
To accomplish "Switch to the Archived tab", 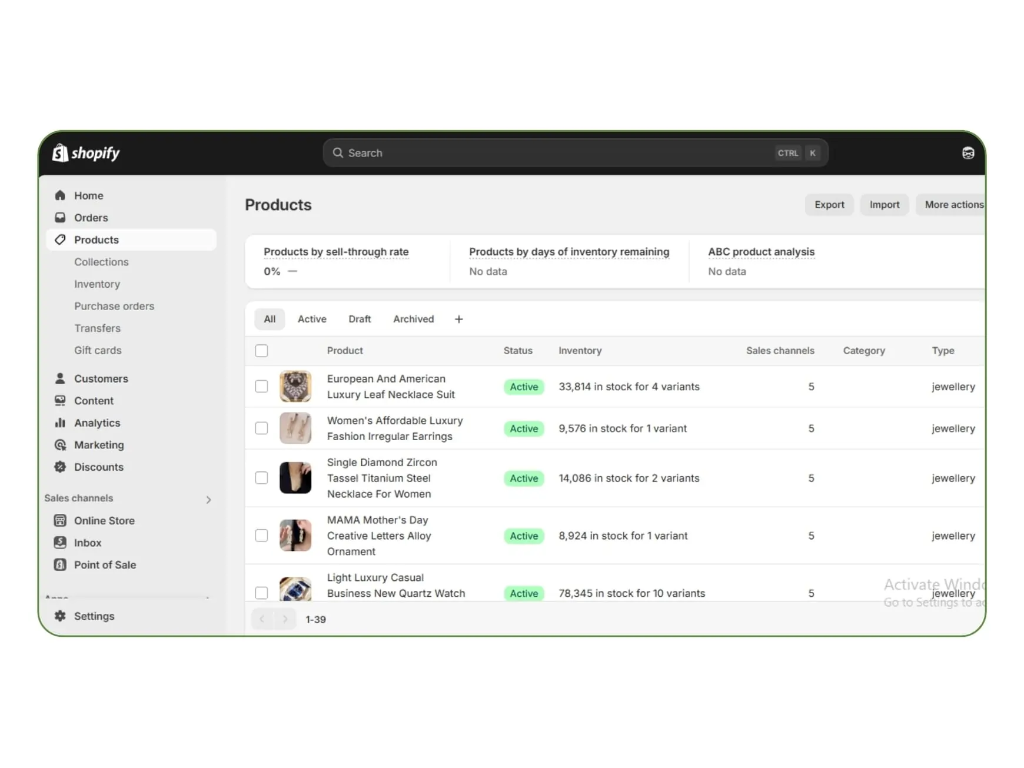I will point(413,319).
